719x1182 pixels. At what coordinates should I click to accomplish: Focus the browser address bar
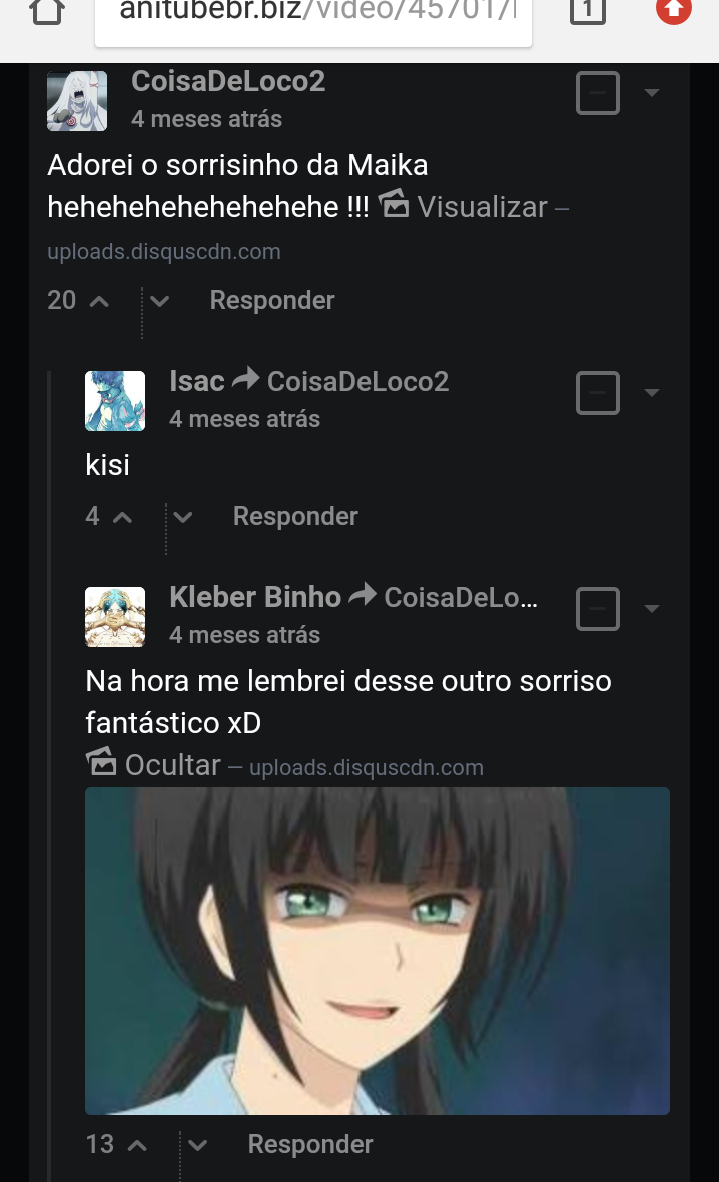coord(313,14)
